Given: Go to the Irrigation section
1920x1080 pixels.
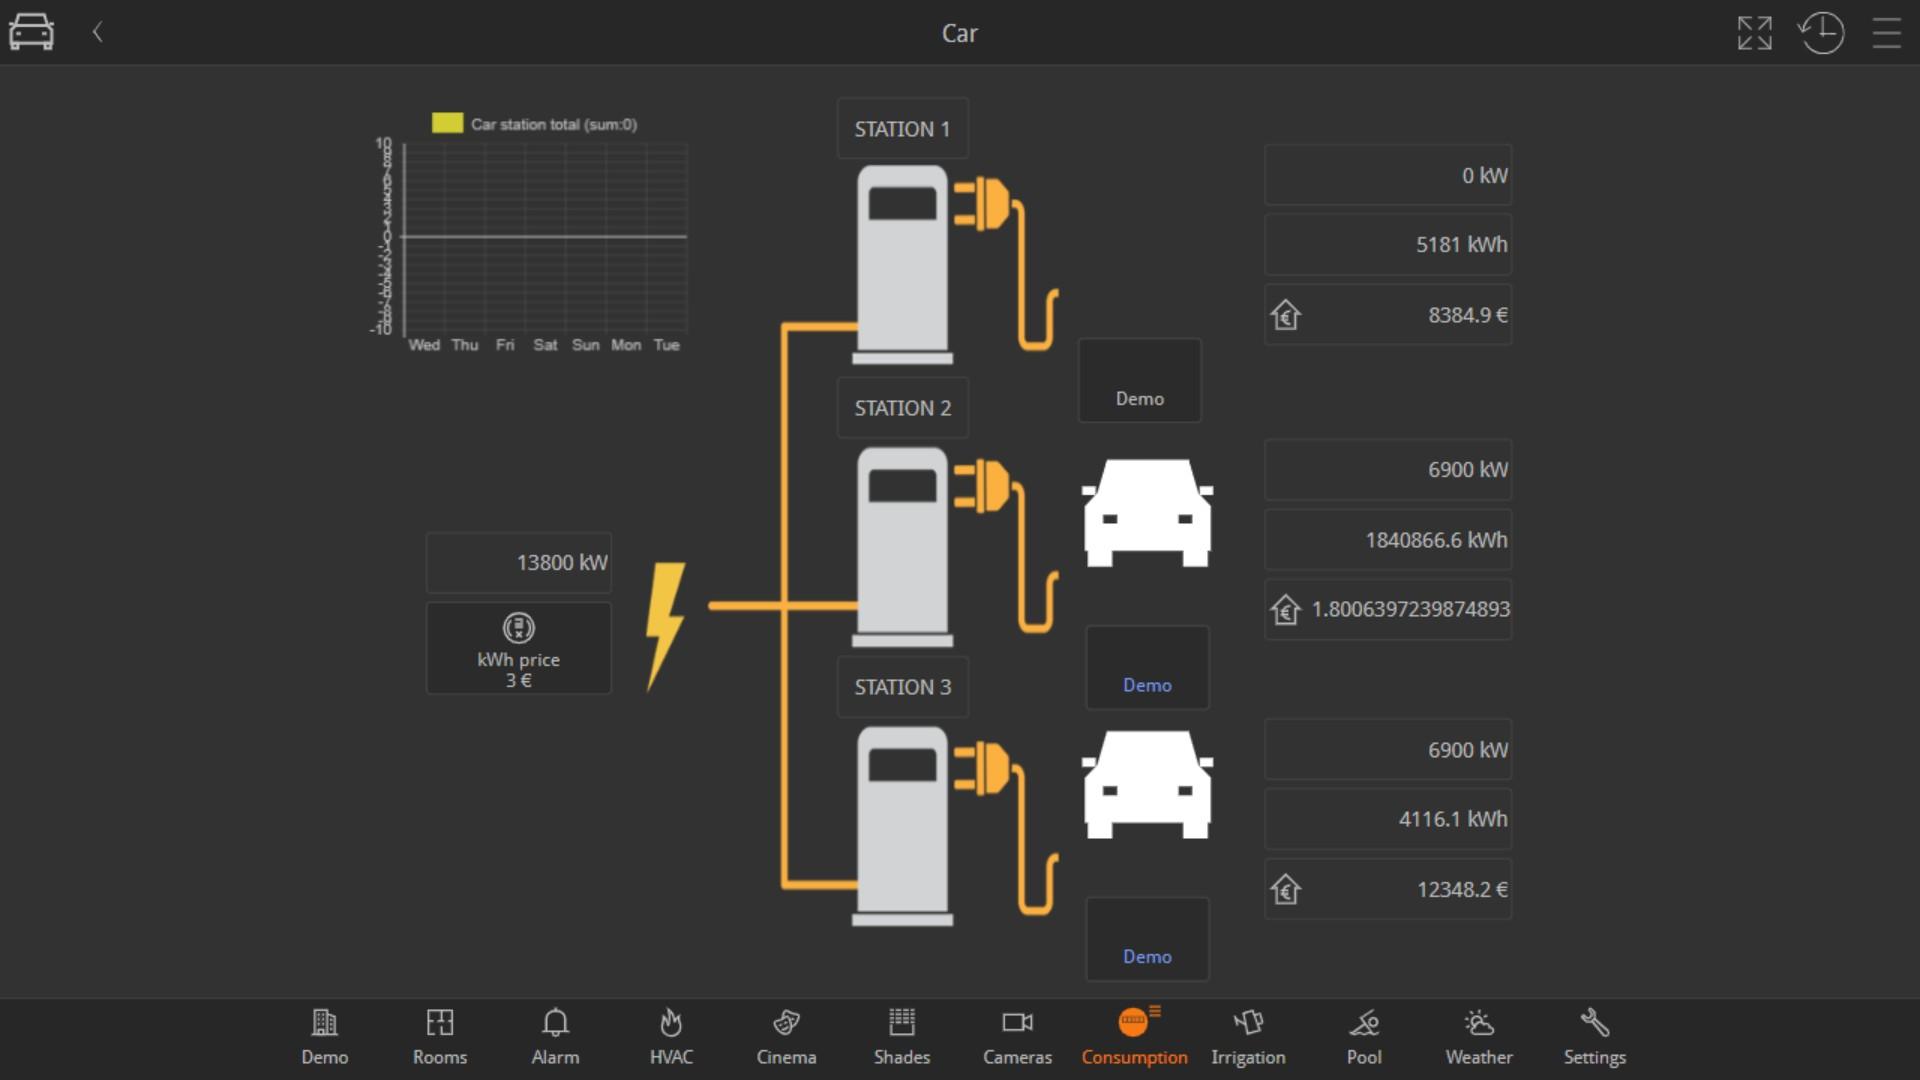Looking at the screenshot, I should (x=1248, y=1035).
